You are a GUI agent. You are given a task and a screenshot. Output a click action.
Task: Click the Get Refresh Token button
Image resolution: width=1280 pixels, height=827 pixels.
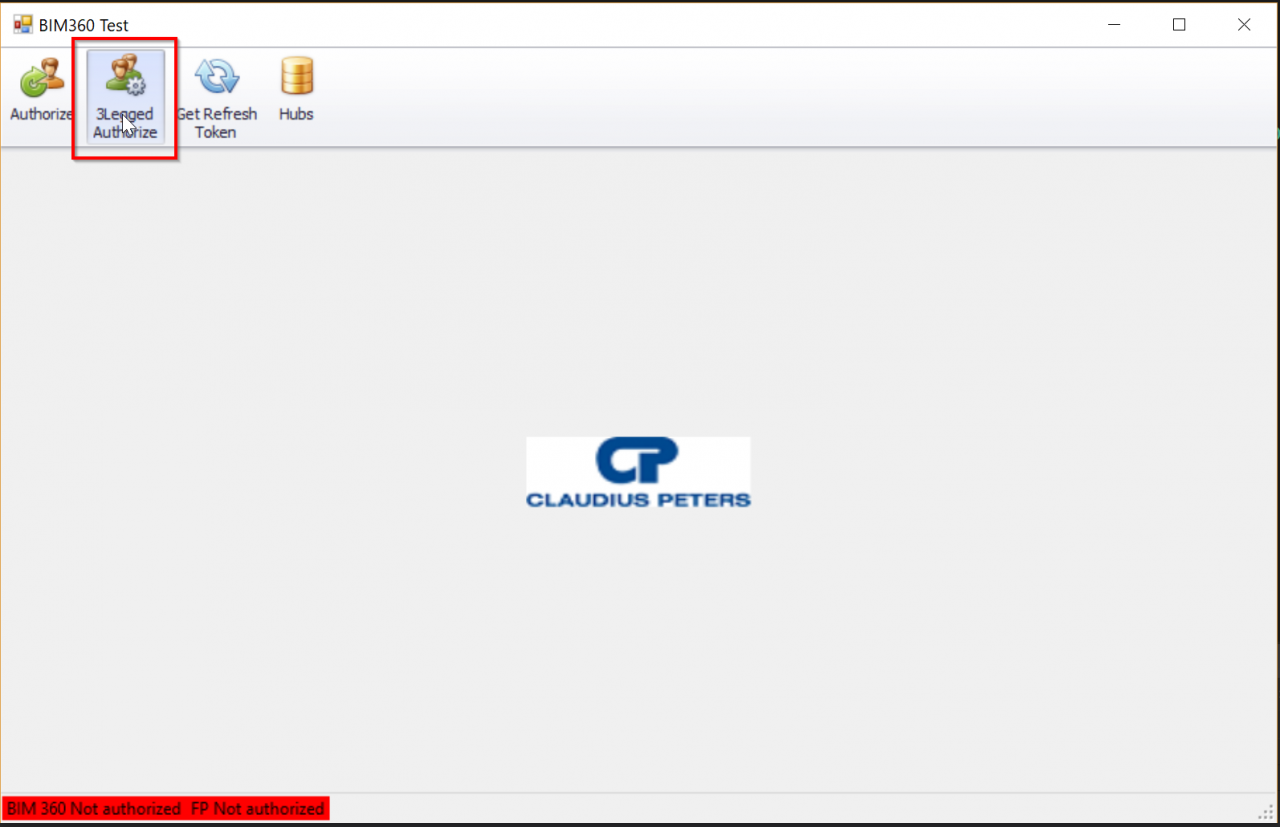[x=216, y=97]
